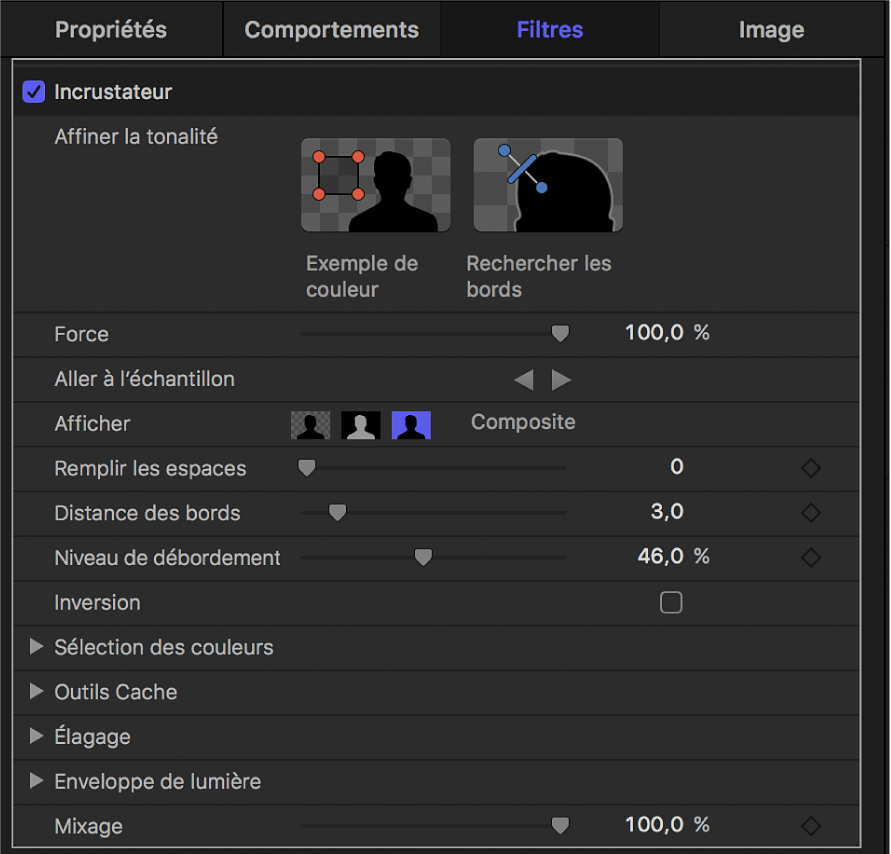Uncheck the Incrustateur filter checkbox
Image resolution: width=891 pixels, height=854 pixels.
click(x=33, y=91)
